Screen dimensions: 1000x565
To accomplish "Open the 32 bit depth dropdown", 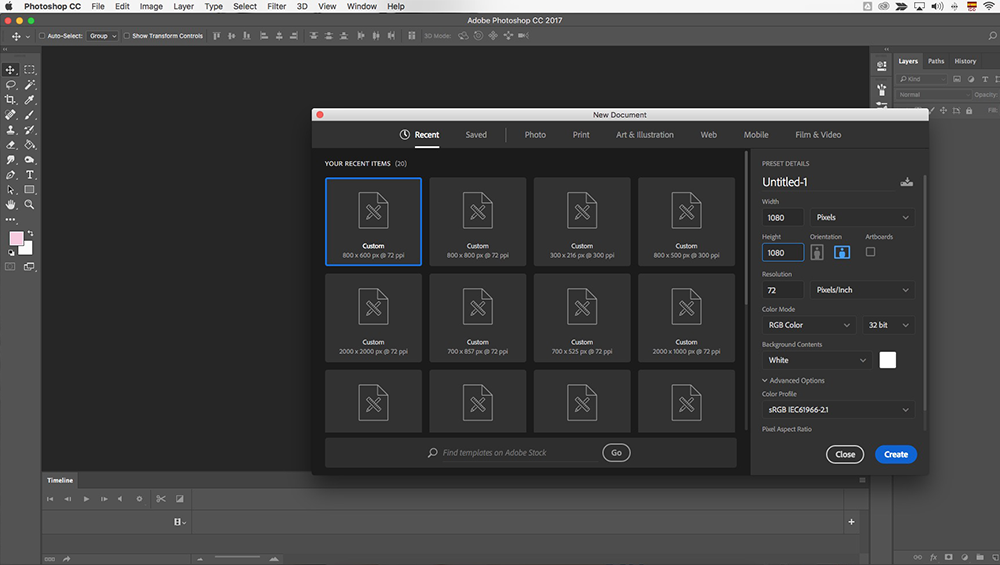I will coord(888,325).
